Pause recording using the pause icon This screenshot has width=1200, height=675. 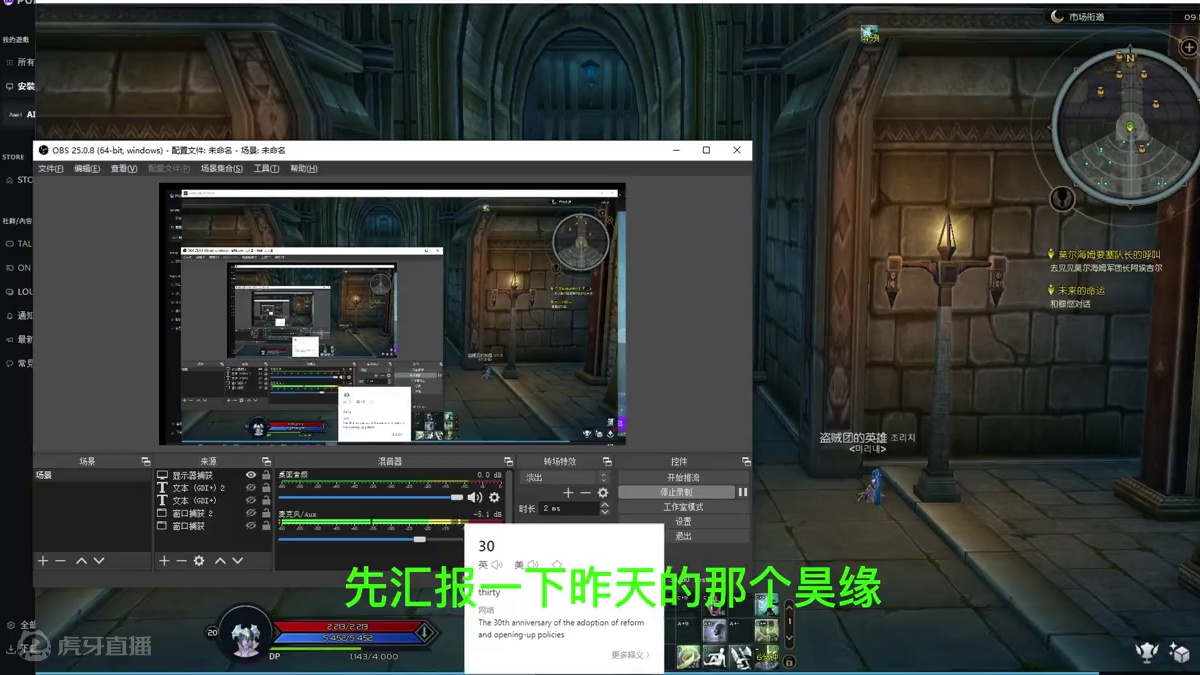pos(743,492)
